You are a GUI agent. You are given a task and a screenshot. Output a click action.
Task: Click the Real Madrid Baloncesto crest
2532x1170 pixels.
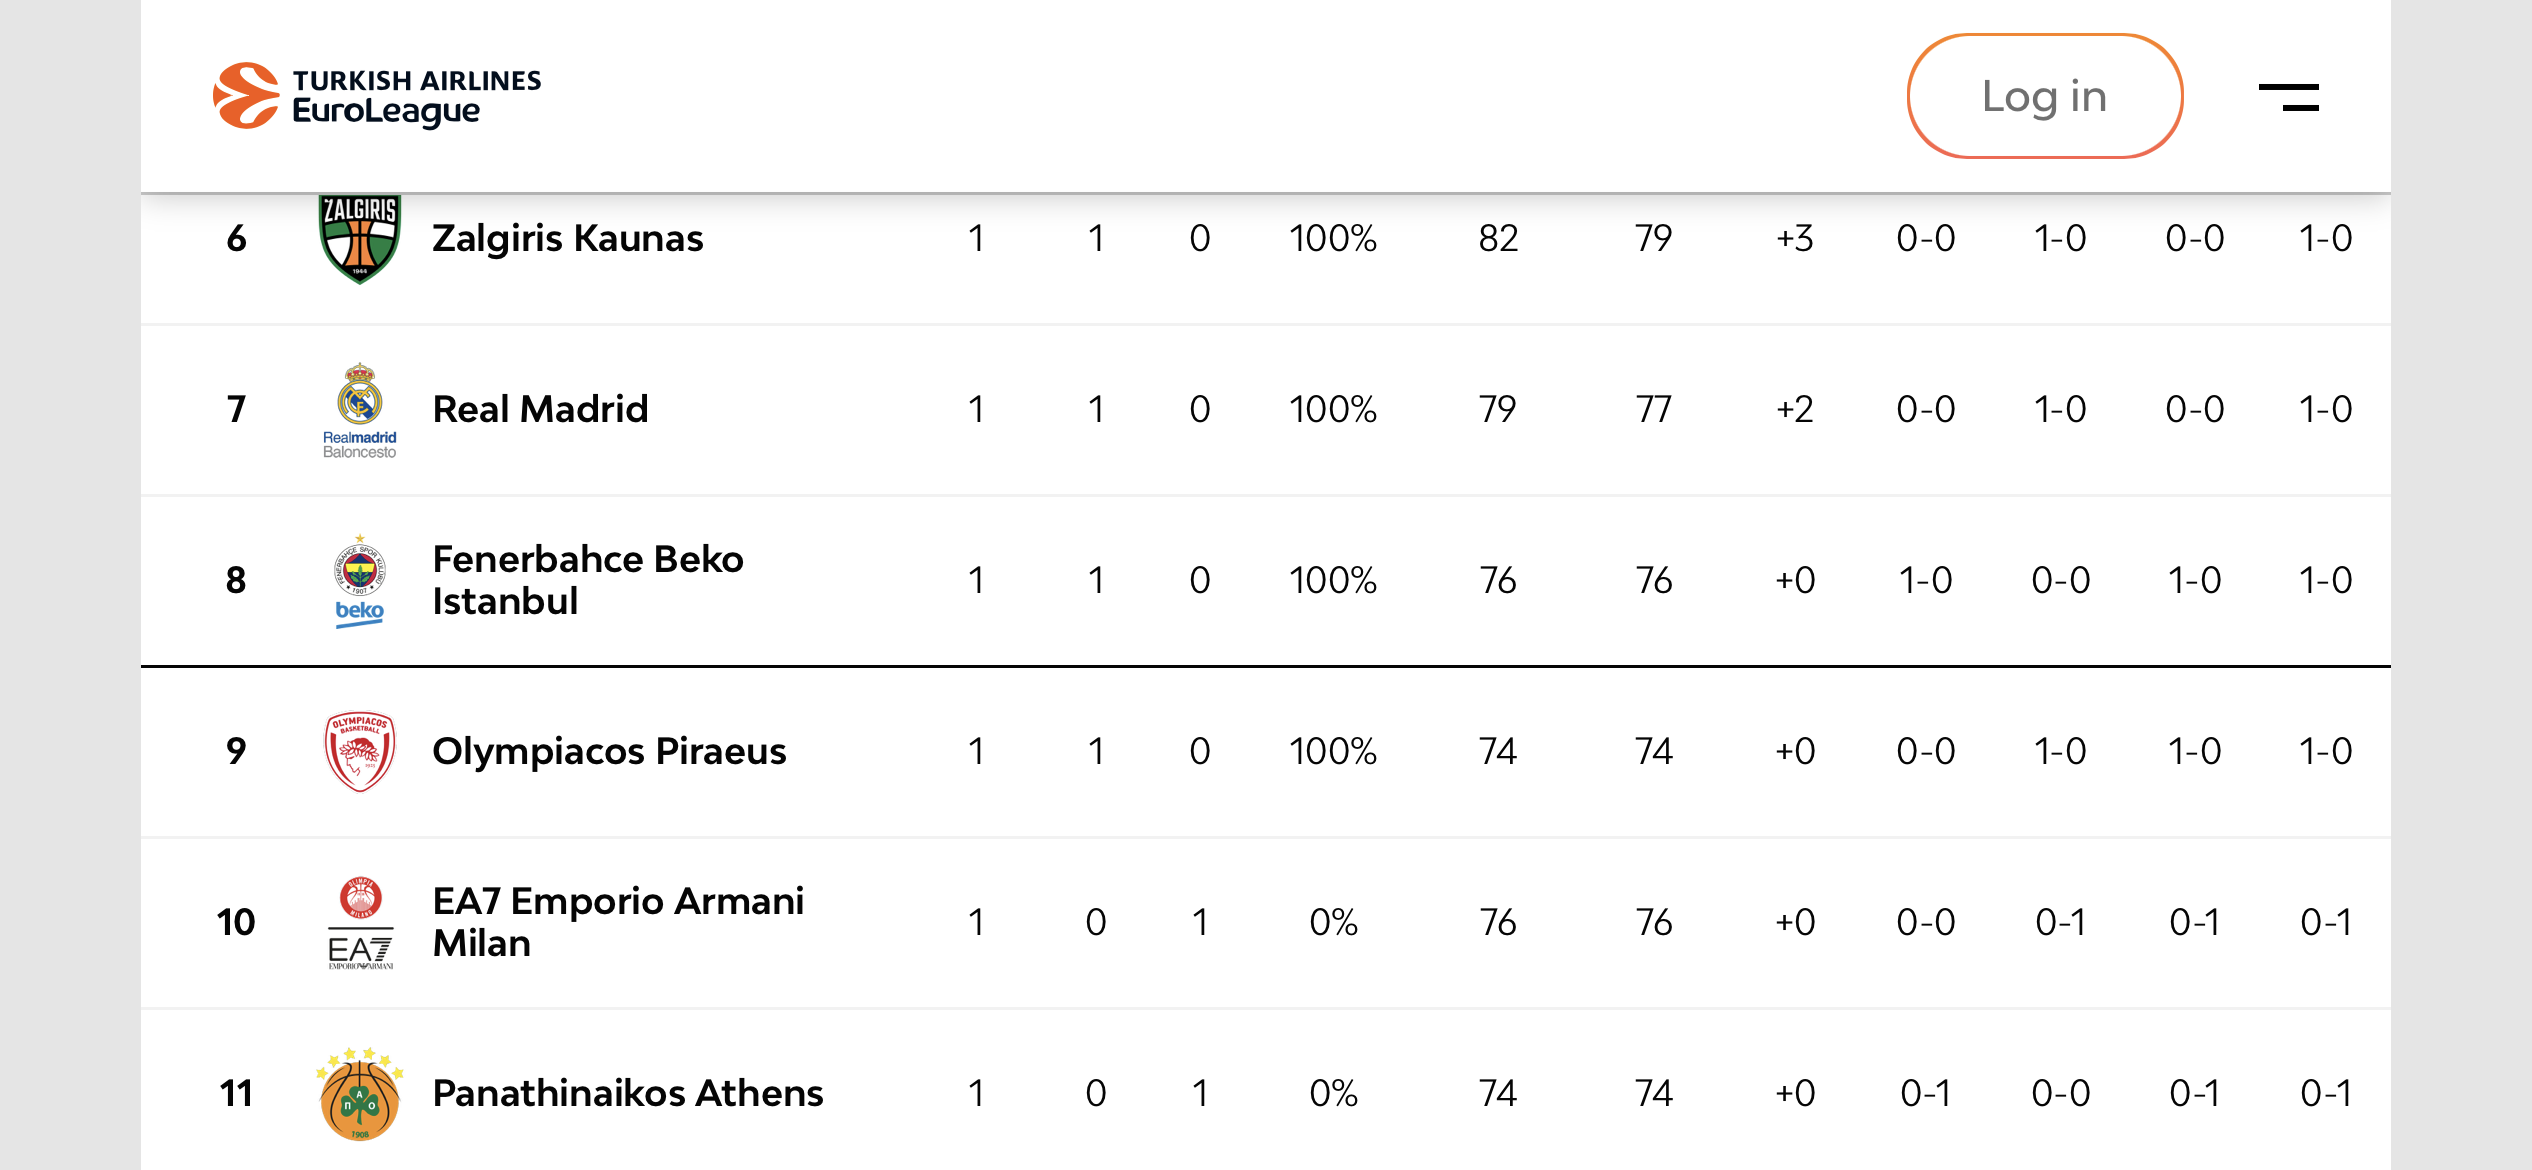pyautogui.click(x=360, y=410)
